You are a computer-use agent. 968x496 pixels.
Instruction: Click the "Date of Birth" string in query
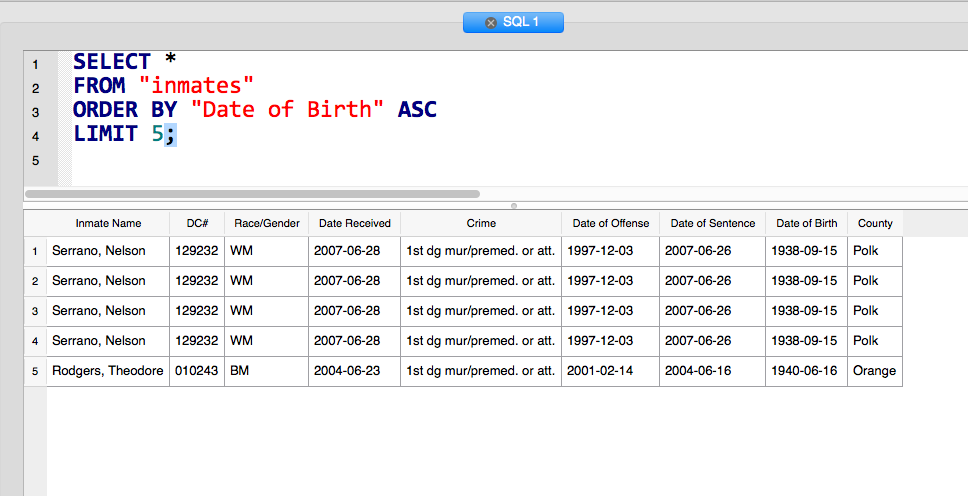[x=287, y=109]
